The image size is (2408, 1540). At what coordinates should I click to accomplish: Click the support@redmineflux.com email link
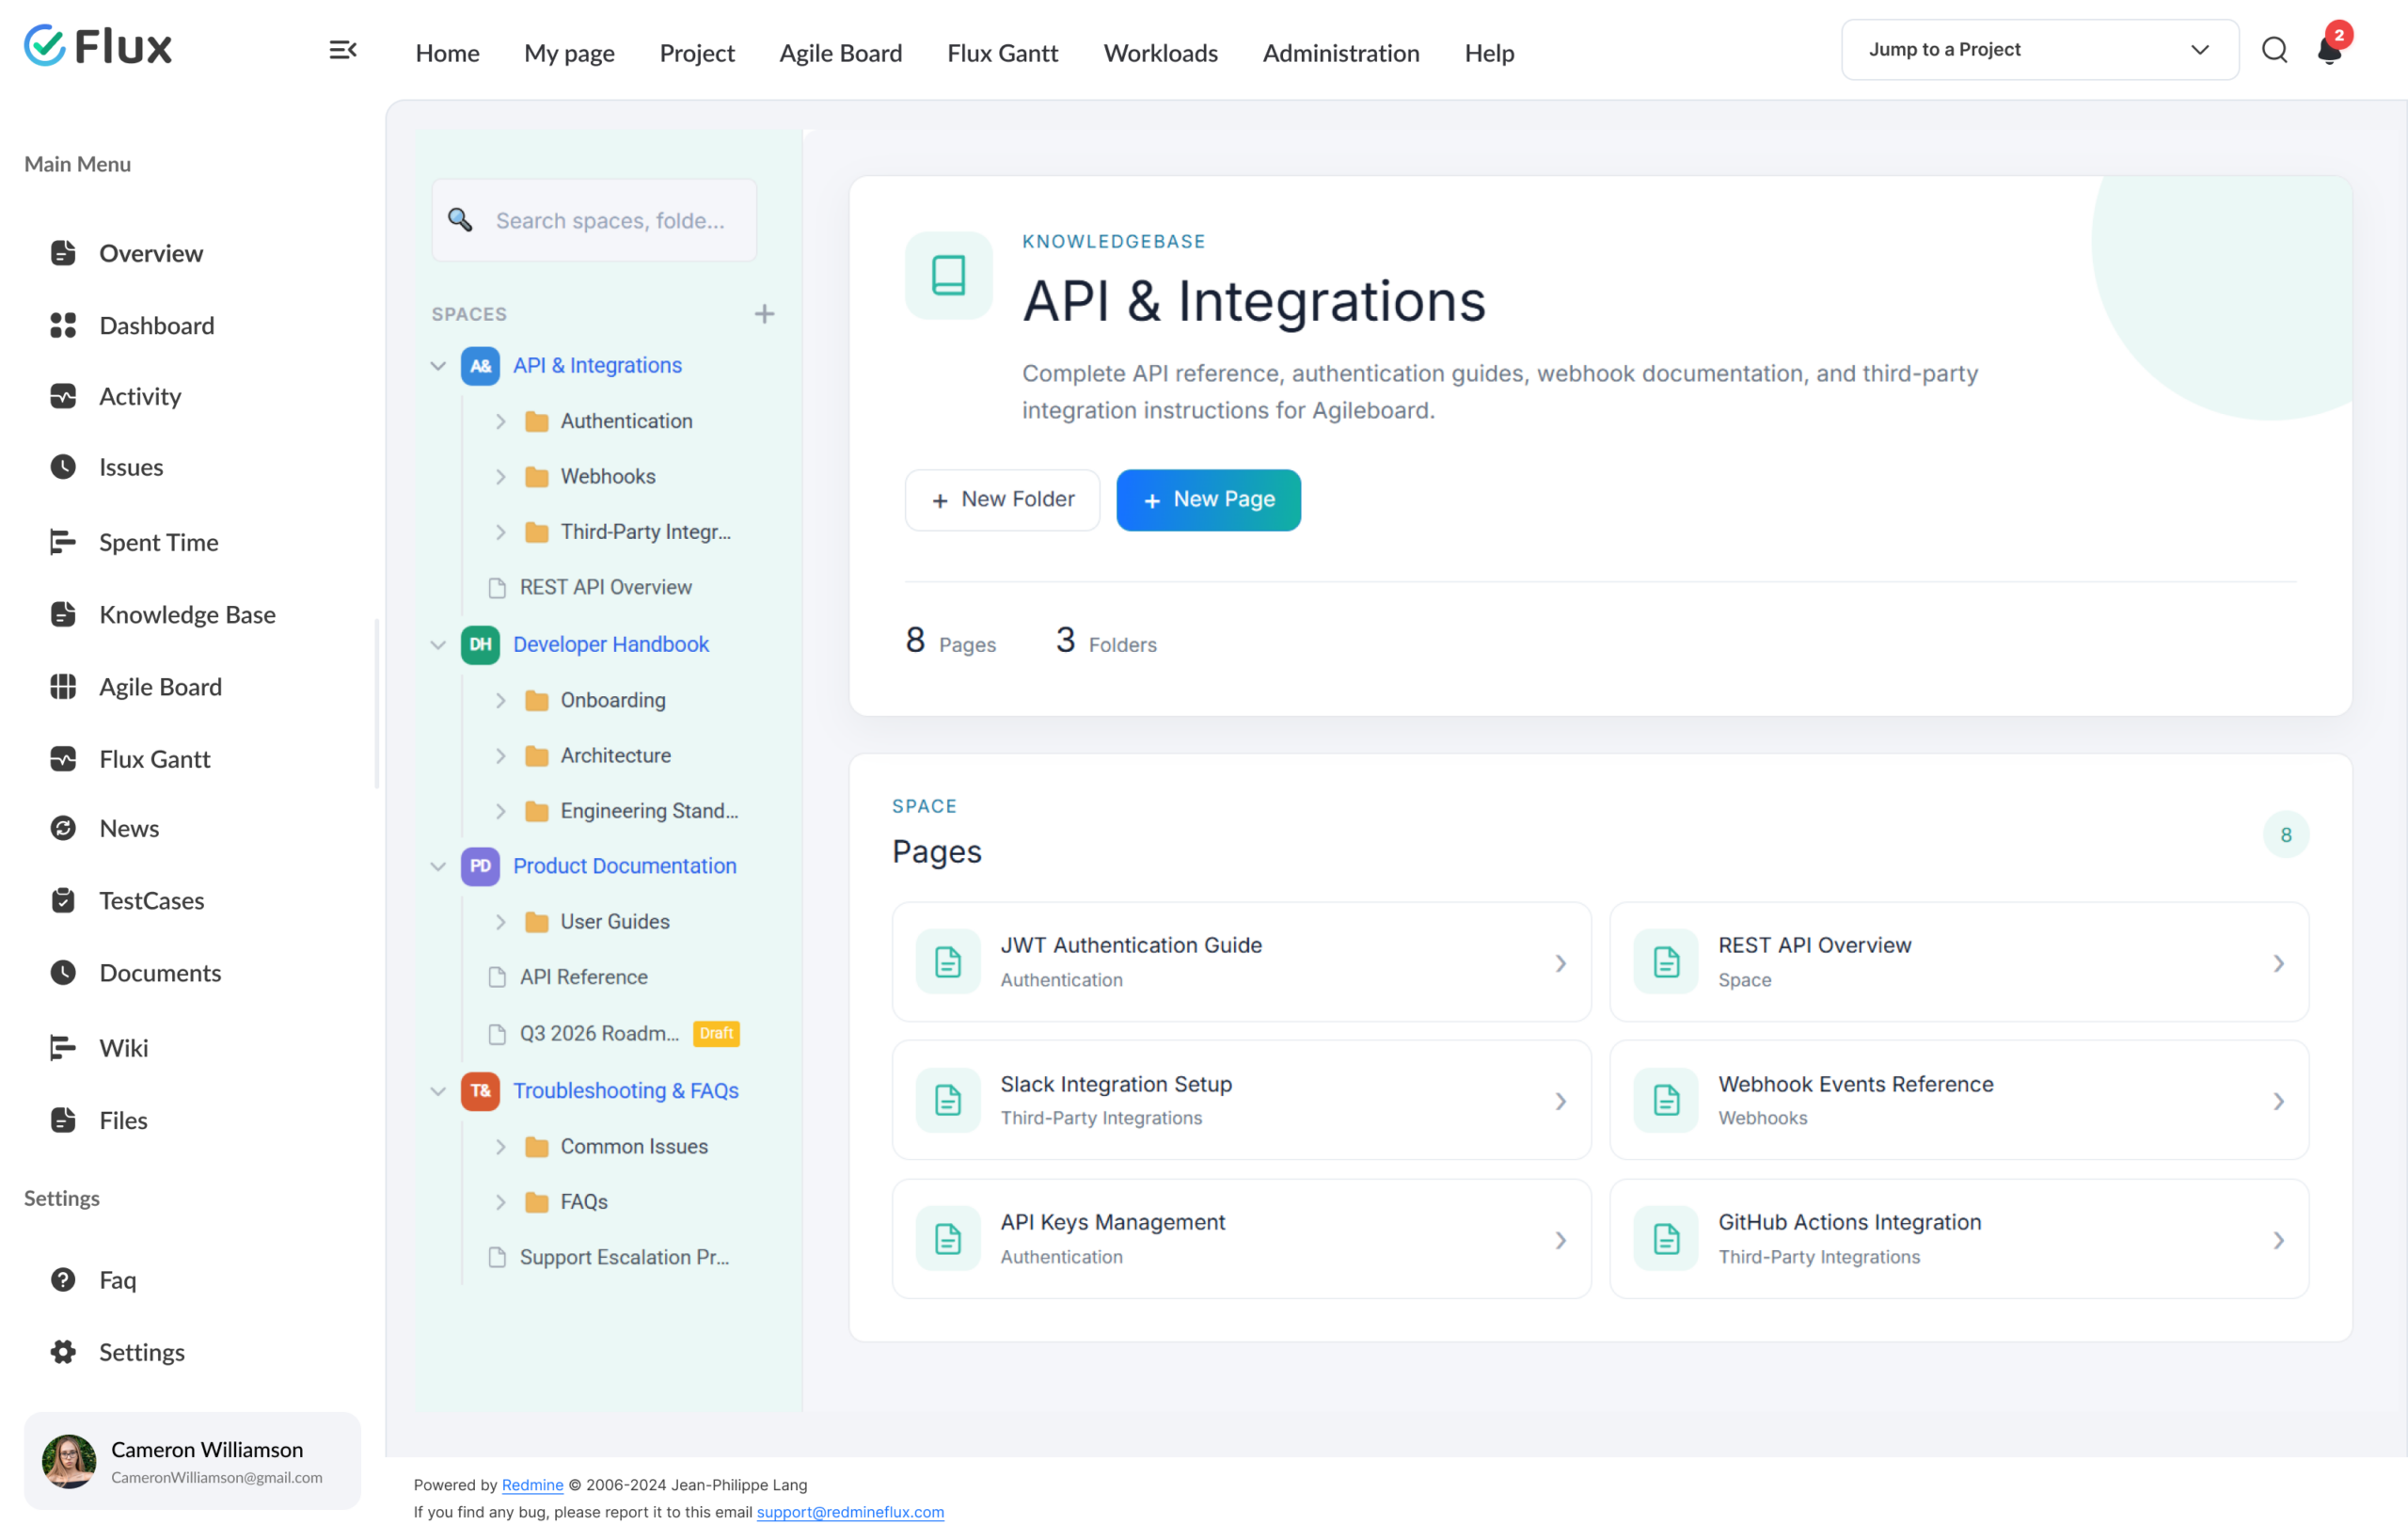click(x=850, y=1512)
